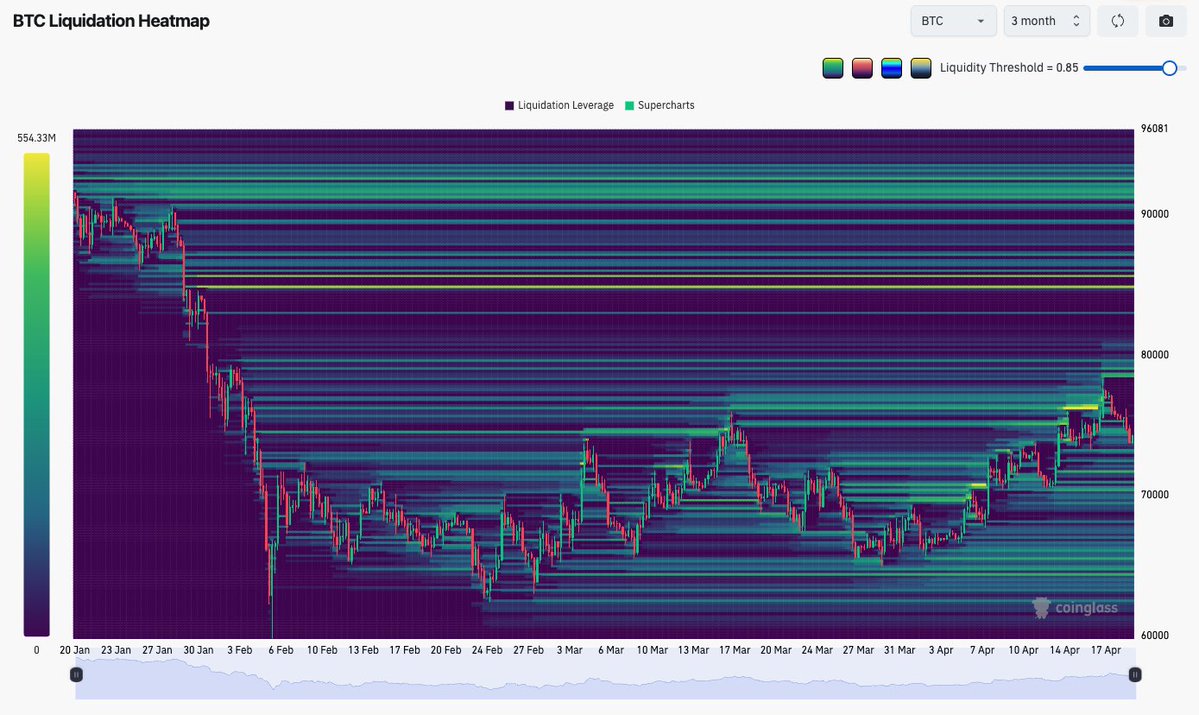Image resolution: width=1199 pixels, height=715 pixels.
Task: Click the liquidation intensity color scale bar
Action: click(37, 395)
